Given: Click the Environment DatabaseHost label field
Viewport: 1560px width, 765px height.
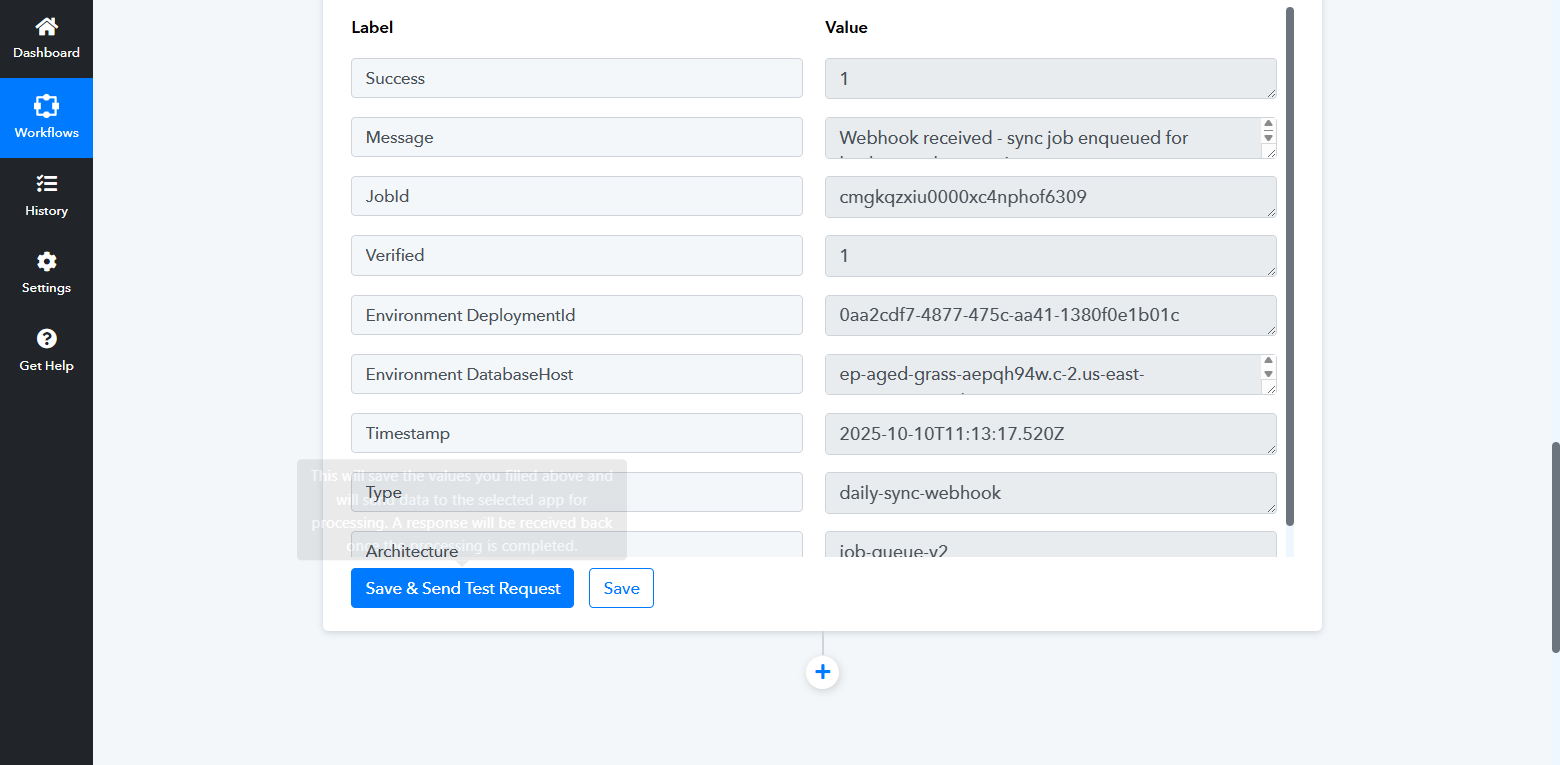Looking at the screenshot, I should (576, 374).
